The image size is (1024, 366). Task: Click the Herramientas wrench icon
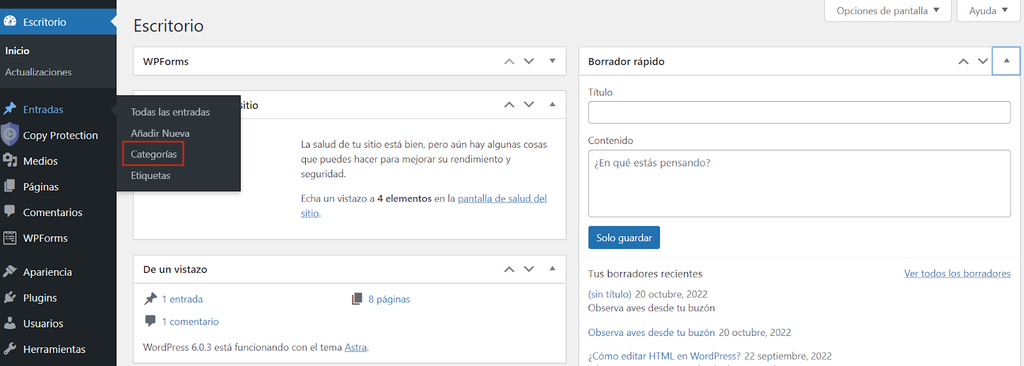tap(10, 349)
